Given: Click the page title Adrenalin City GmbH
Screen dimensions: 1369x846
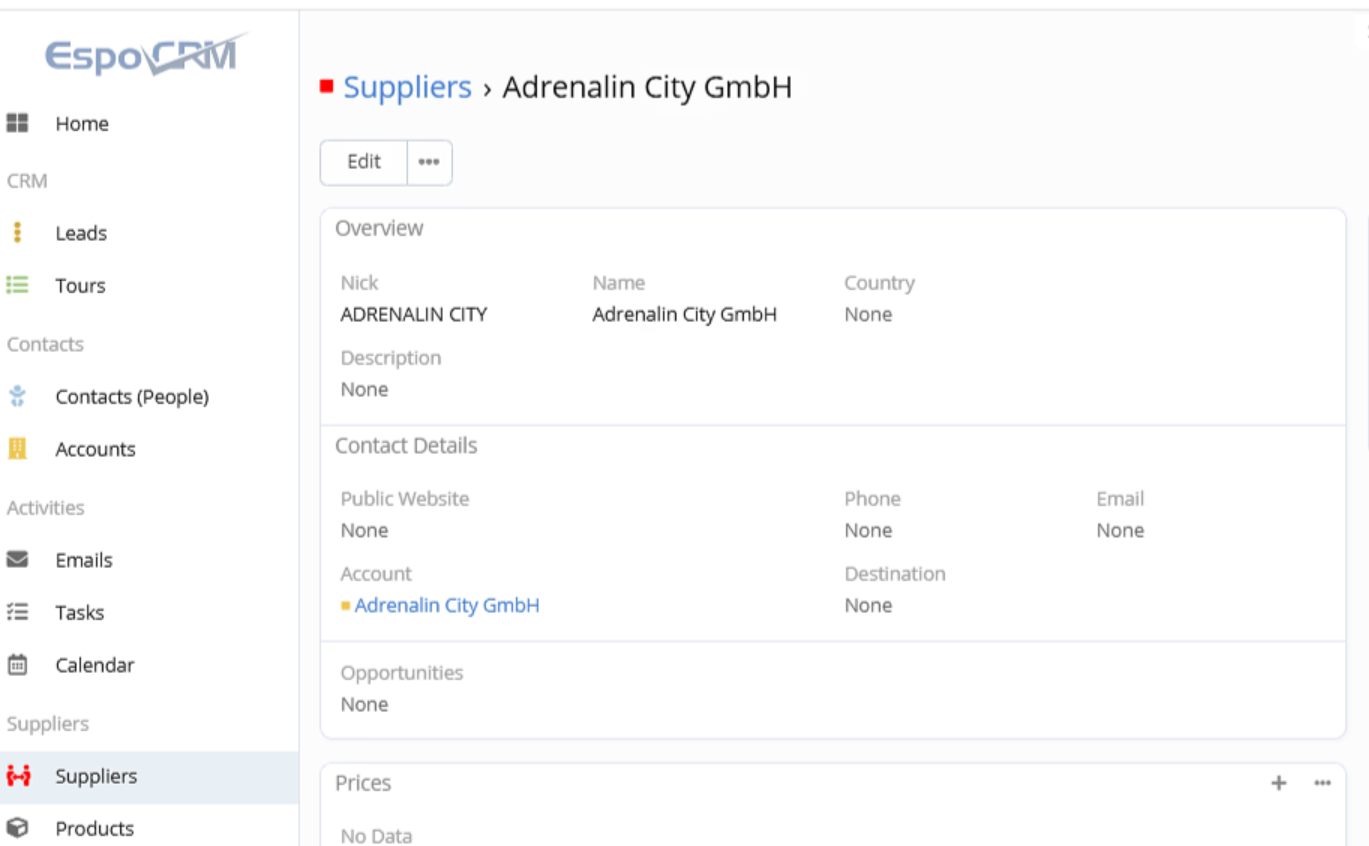Looking at the screenshot, I should pos(647,87).
